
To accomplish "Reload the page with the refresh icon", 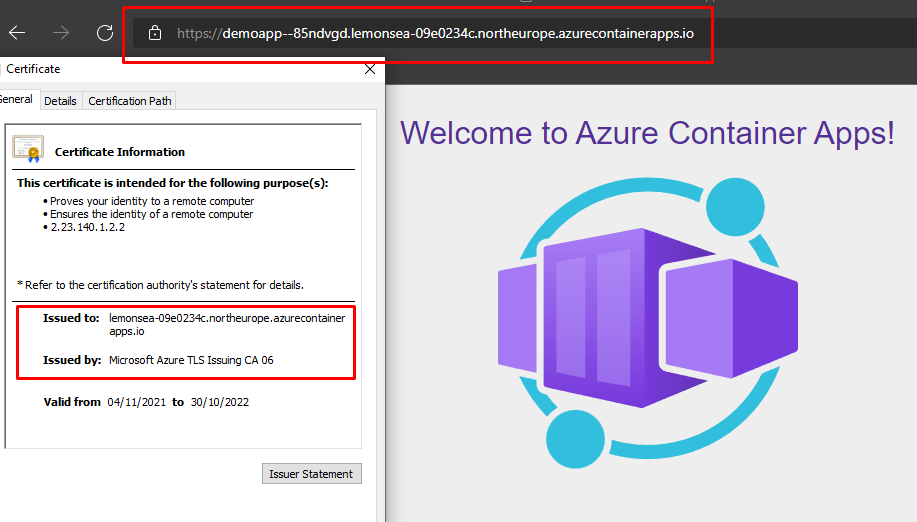I will (x=105, y=33).
